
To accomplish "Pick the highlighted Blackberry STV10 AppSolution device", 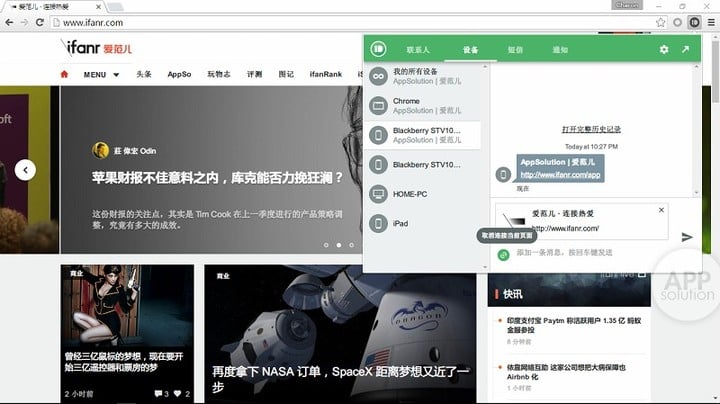I will pyautogui.click(x=422, y=135).
